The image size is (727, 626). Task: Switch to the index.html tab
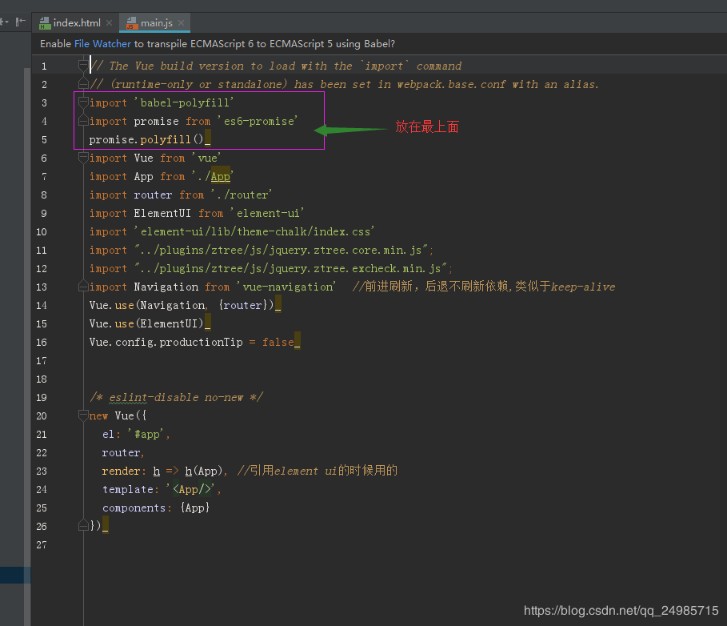(77, 23)
